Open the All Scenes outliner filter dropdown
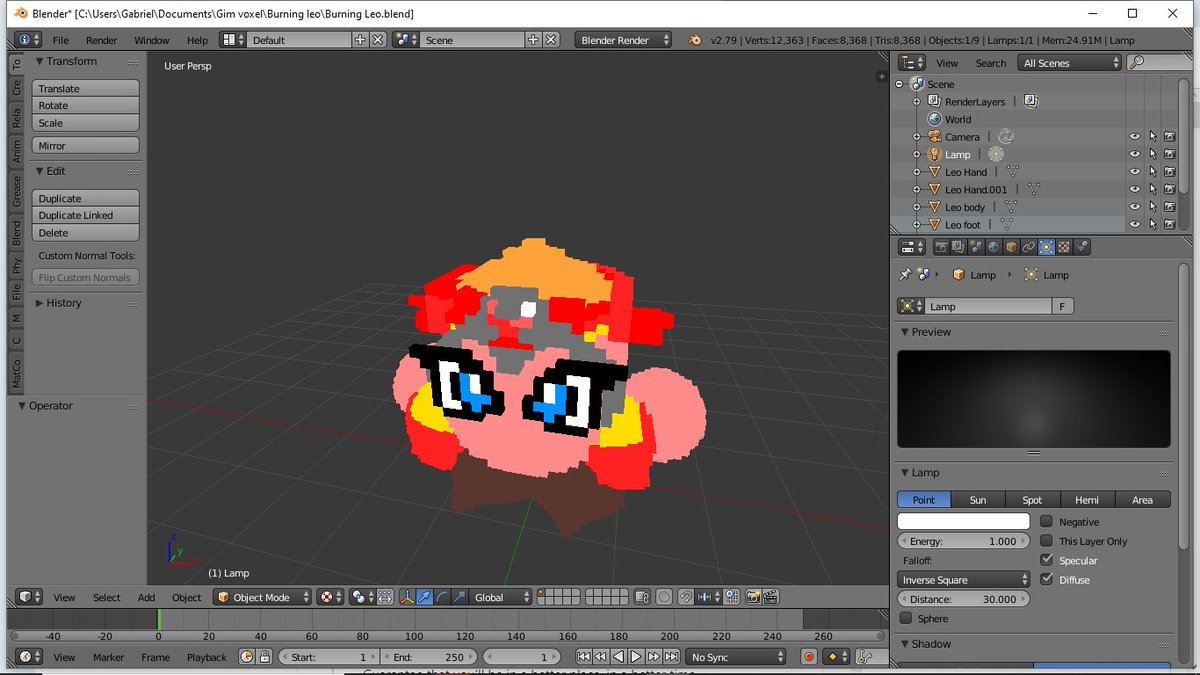Viewport: 1200px width, 675px height. tap(1070, 63)
